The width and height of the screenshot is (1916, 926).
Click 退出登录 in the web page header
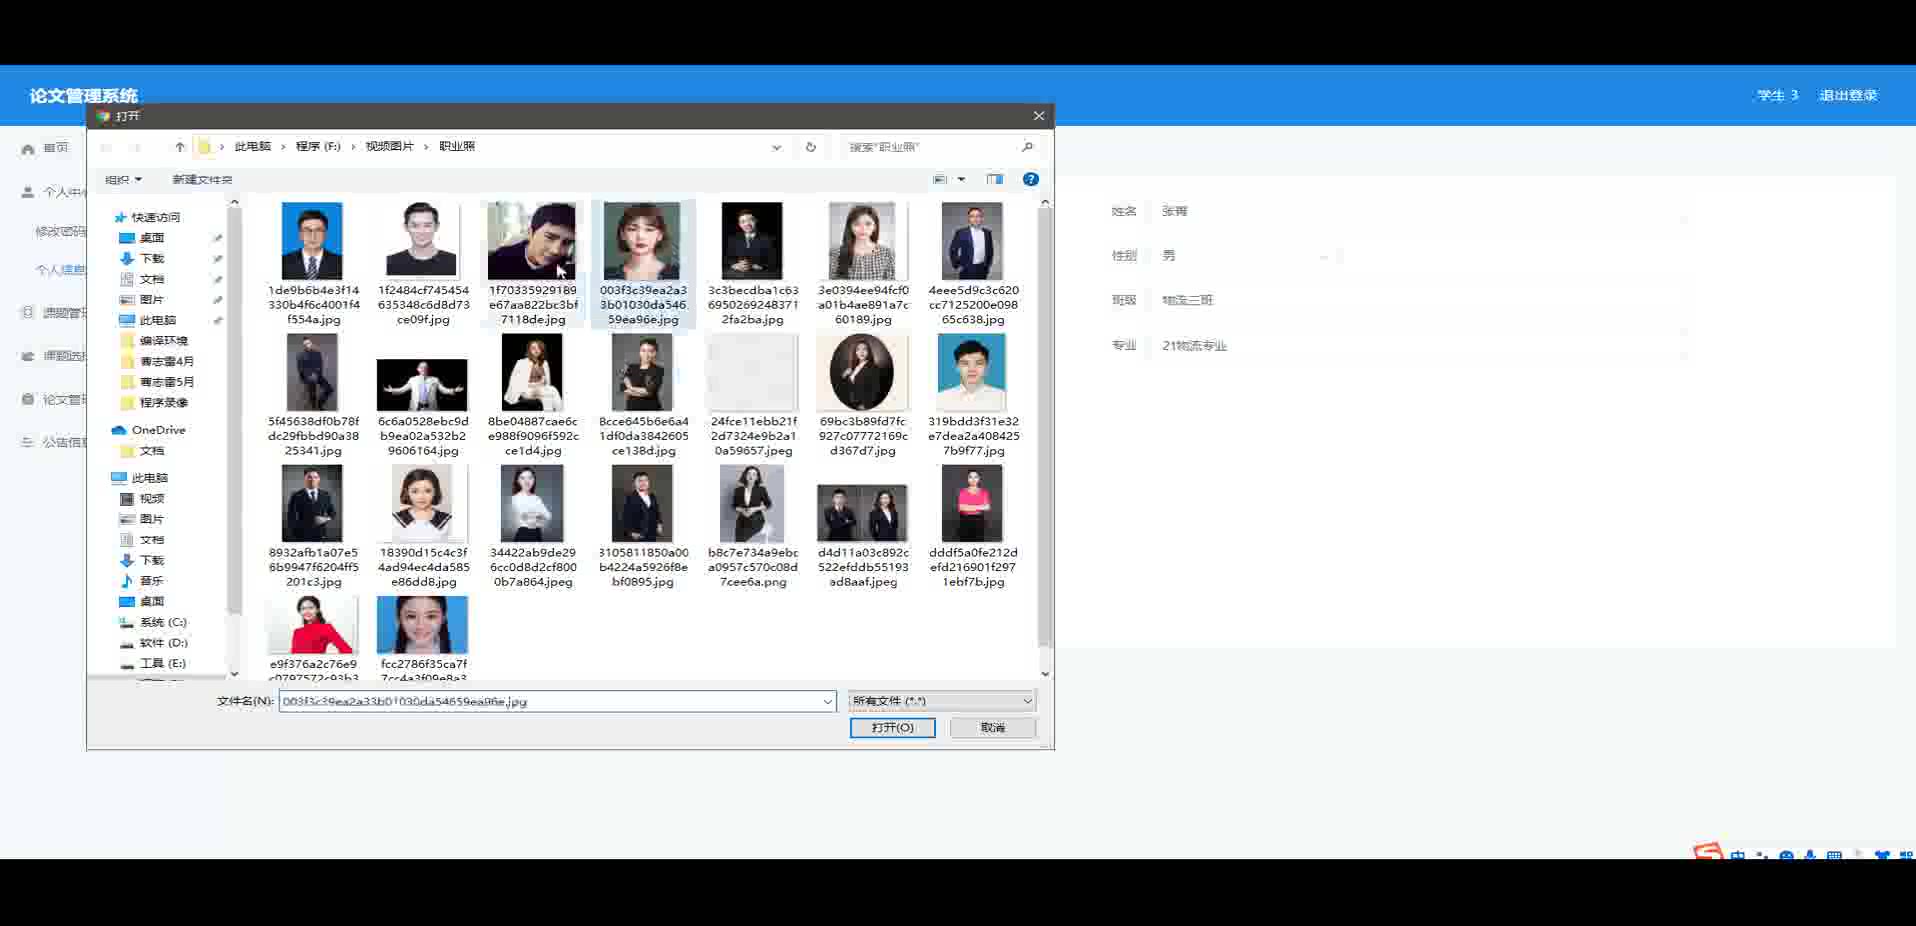click(x=1848, y=95)
